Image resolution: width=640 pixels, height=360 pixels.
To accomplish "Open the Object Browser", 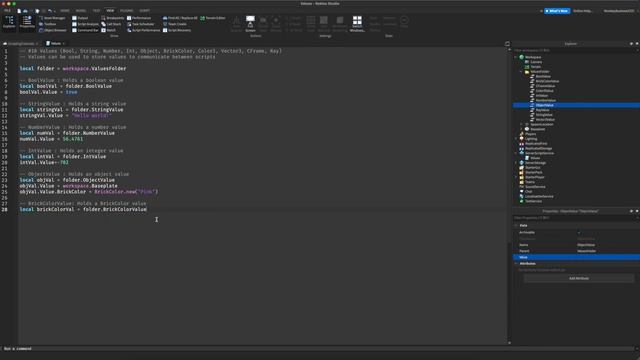I will click(x=53, y=30).
